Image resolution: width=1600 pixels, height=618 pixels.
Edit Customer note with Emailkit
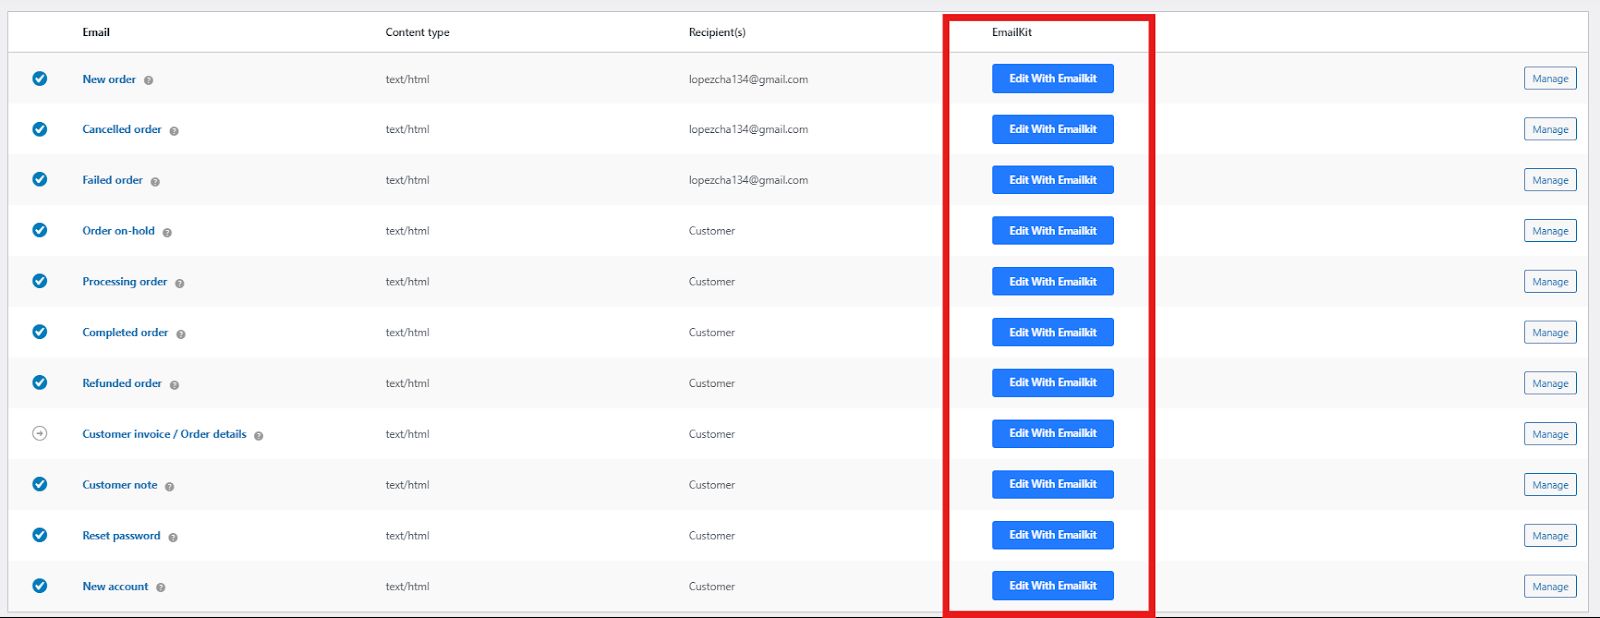(x=1053, y=484)
